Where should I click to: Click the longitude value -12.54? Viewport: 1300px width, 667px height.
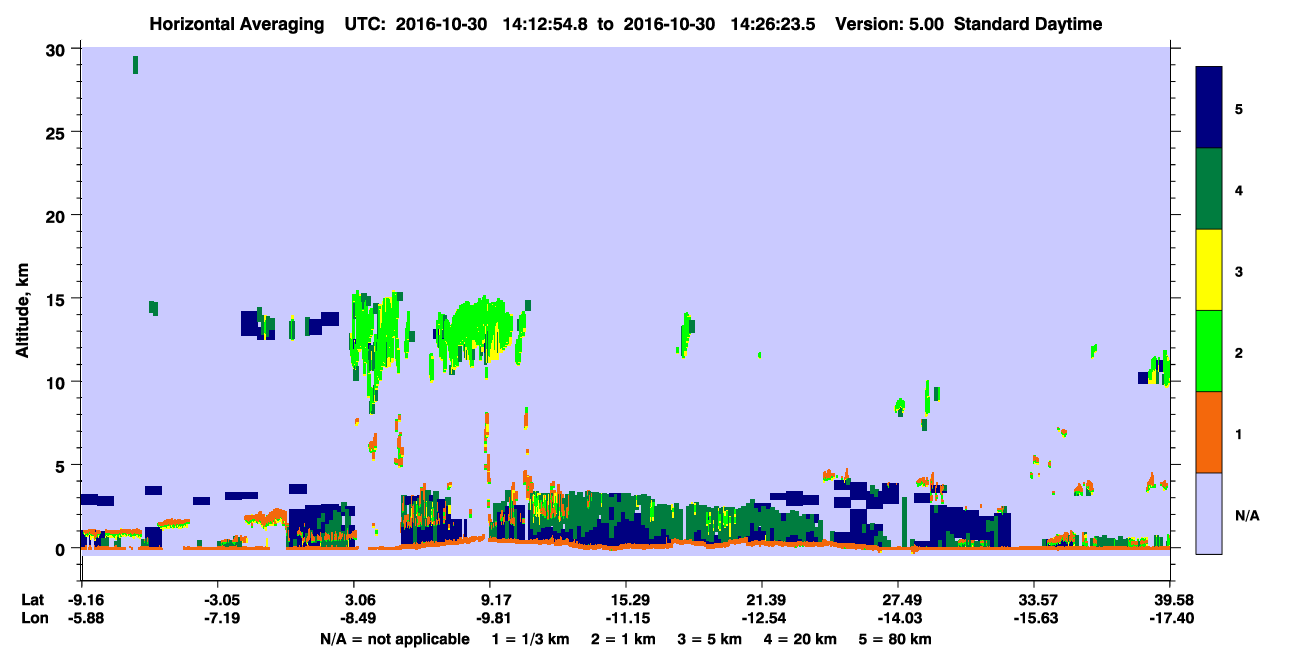tap(762, 618)
